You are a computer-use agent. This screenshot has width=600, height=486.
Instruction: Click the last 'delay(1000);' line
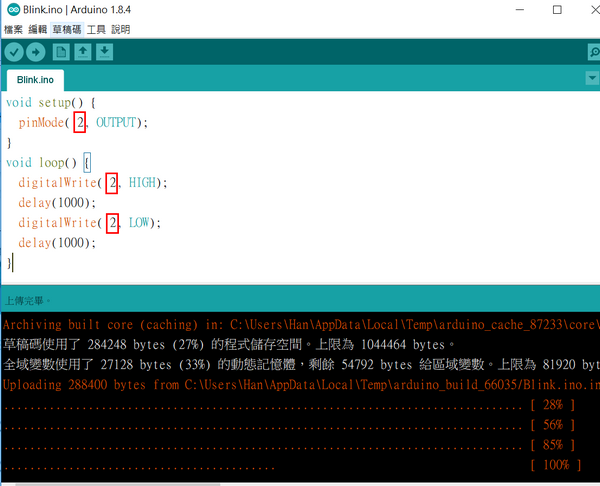[x=57, y=243]
